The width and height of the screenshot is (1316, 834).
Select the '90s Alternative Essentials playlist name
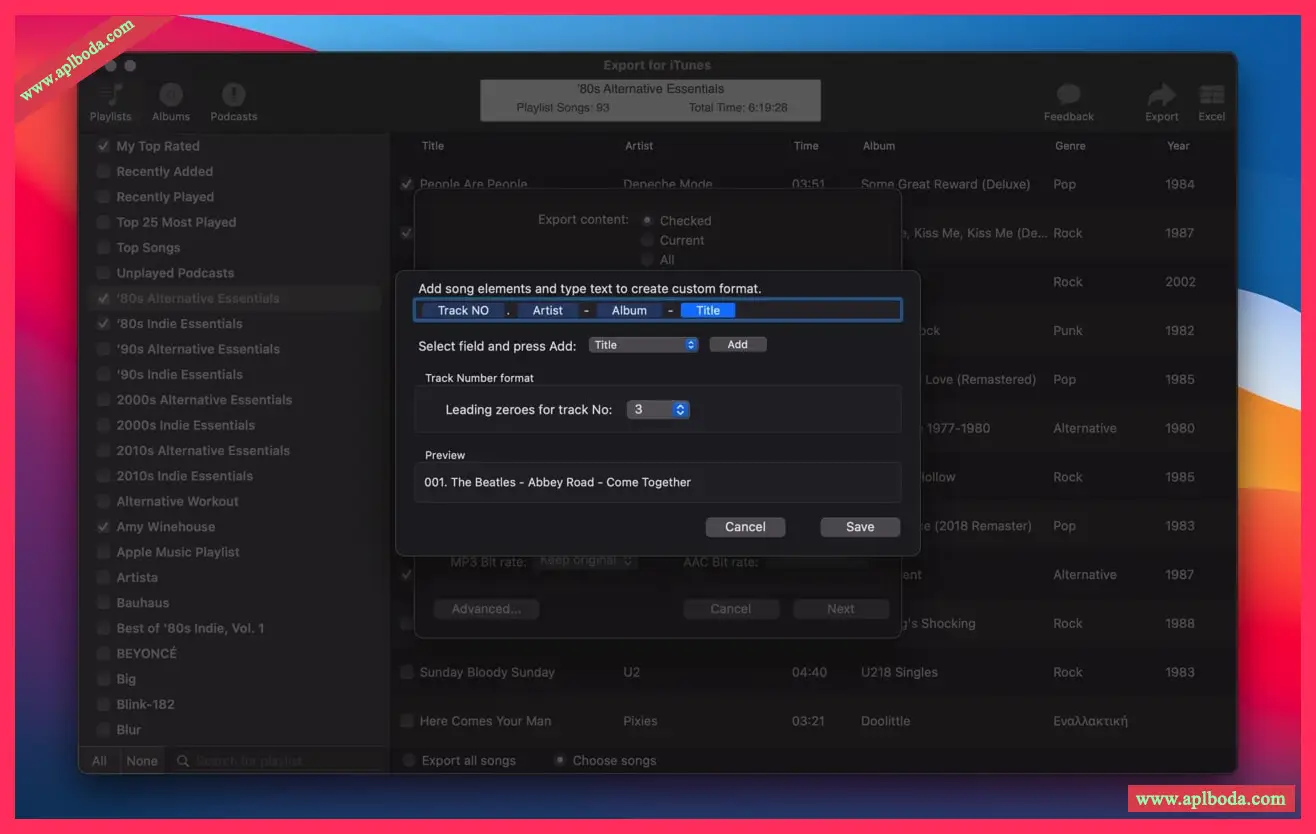198,349
